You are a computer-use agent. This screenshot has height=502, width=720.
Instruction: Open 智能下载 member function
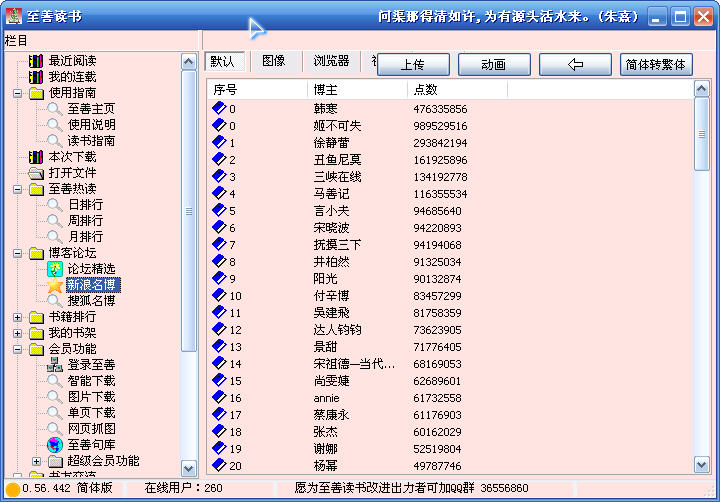pyautogui.click(x=91, y=381)
